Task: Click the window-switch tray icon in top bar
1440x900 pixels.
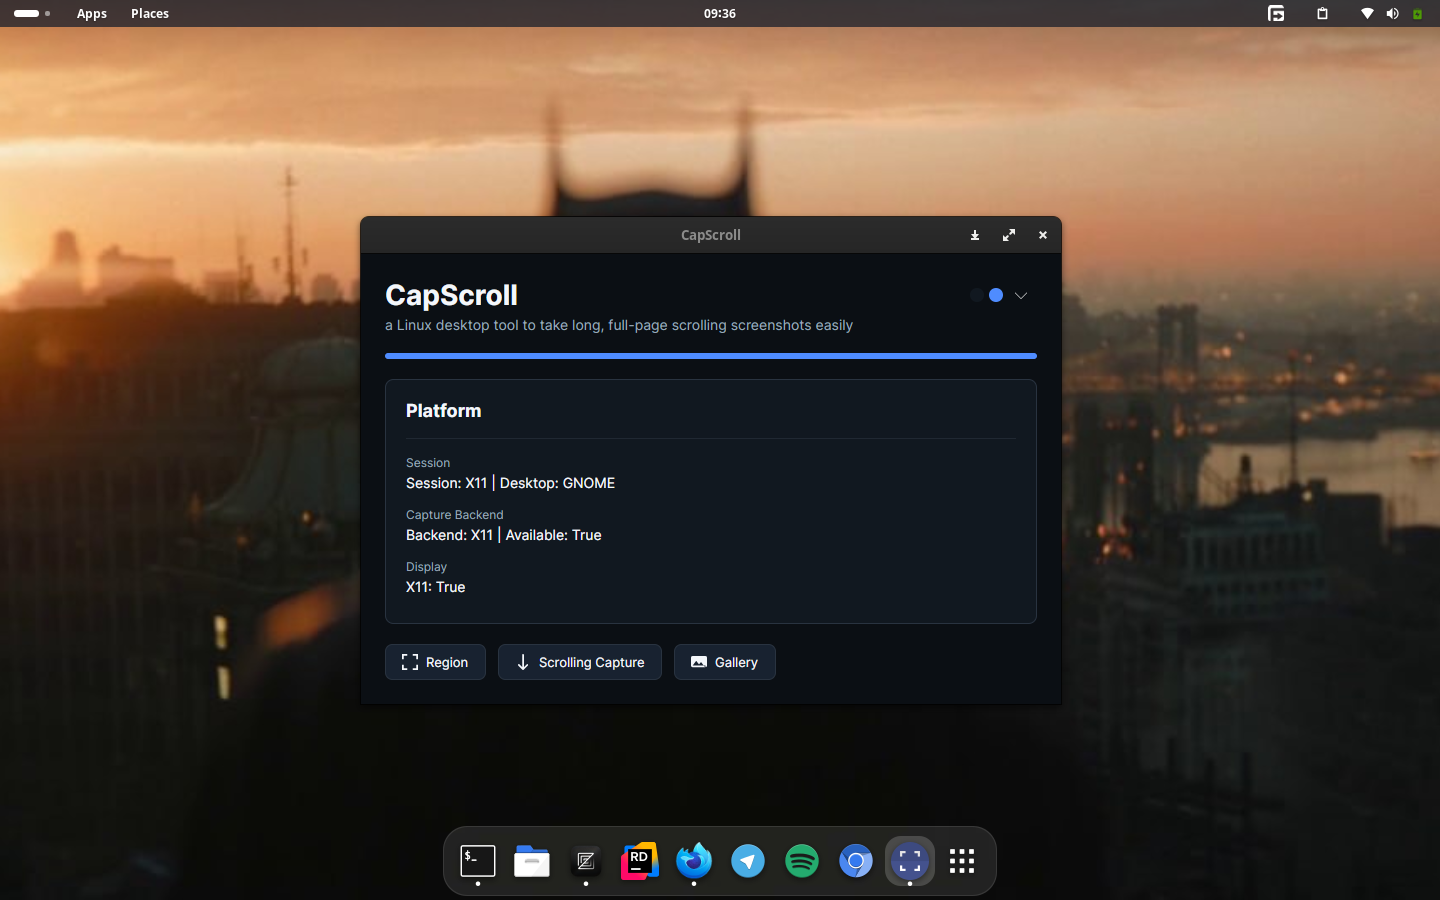Action: tap(1276, 13)
